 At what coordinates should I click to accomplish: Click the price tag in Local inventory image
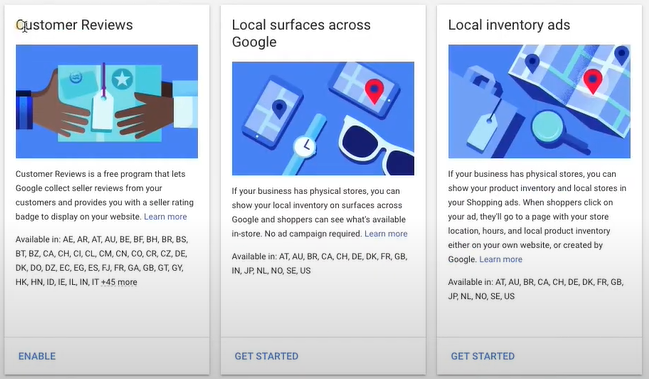coord(482,132)
